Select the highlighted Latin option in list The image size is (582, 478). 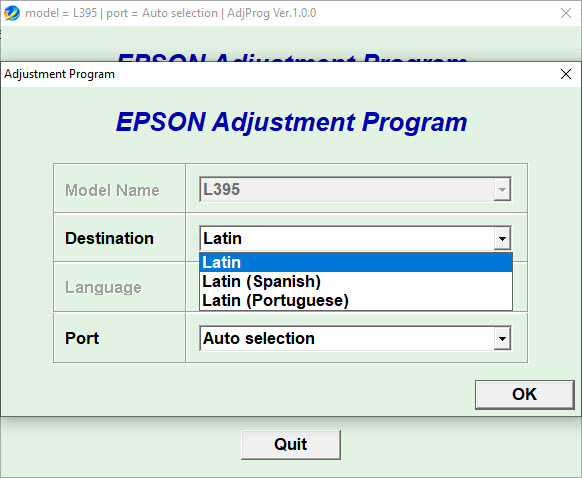(356, 262)
